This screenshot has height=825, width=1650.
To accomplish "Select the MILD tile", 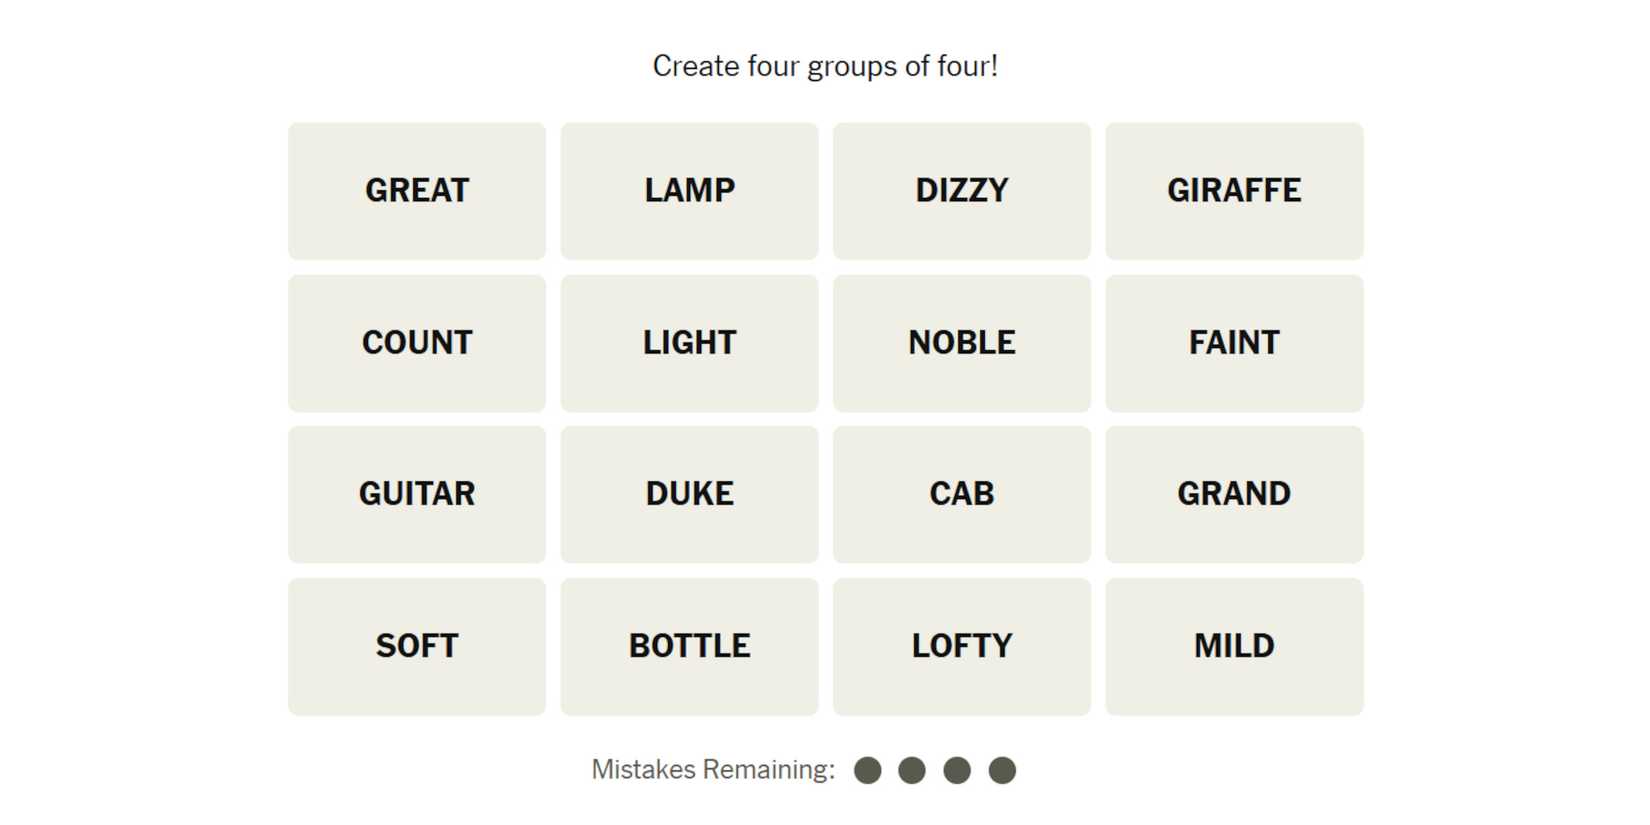I will point(1234,646).
